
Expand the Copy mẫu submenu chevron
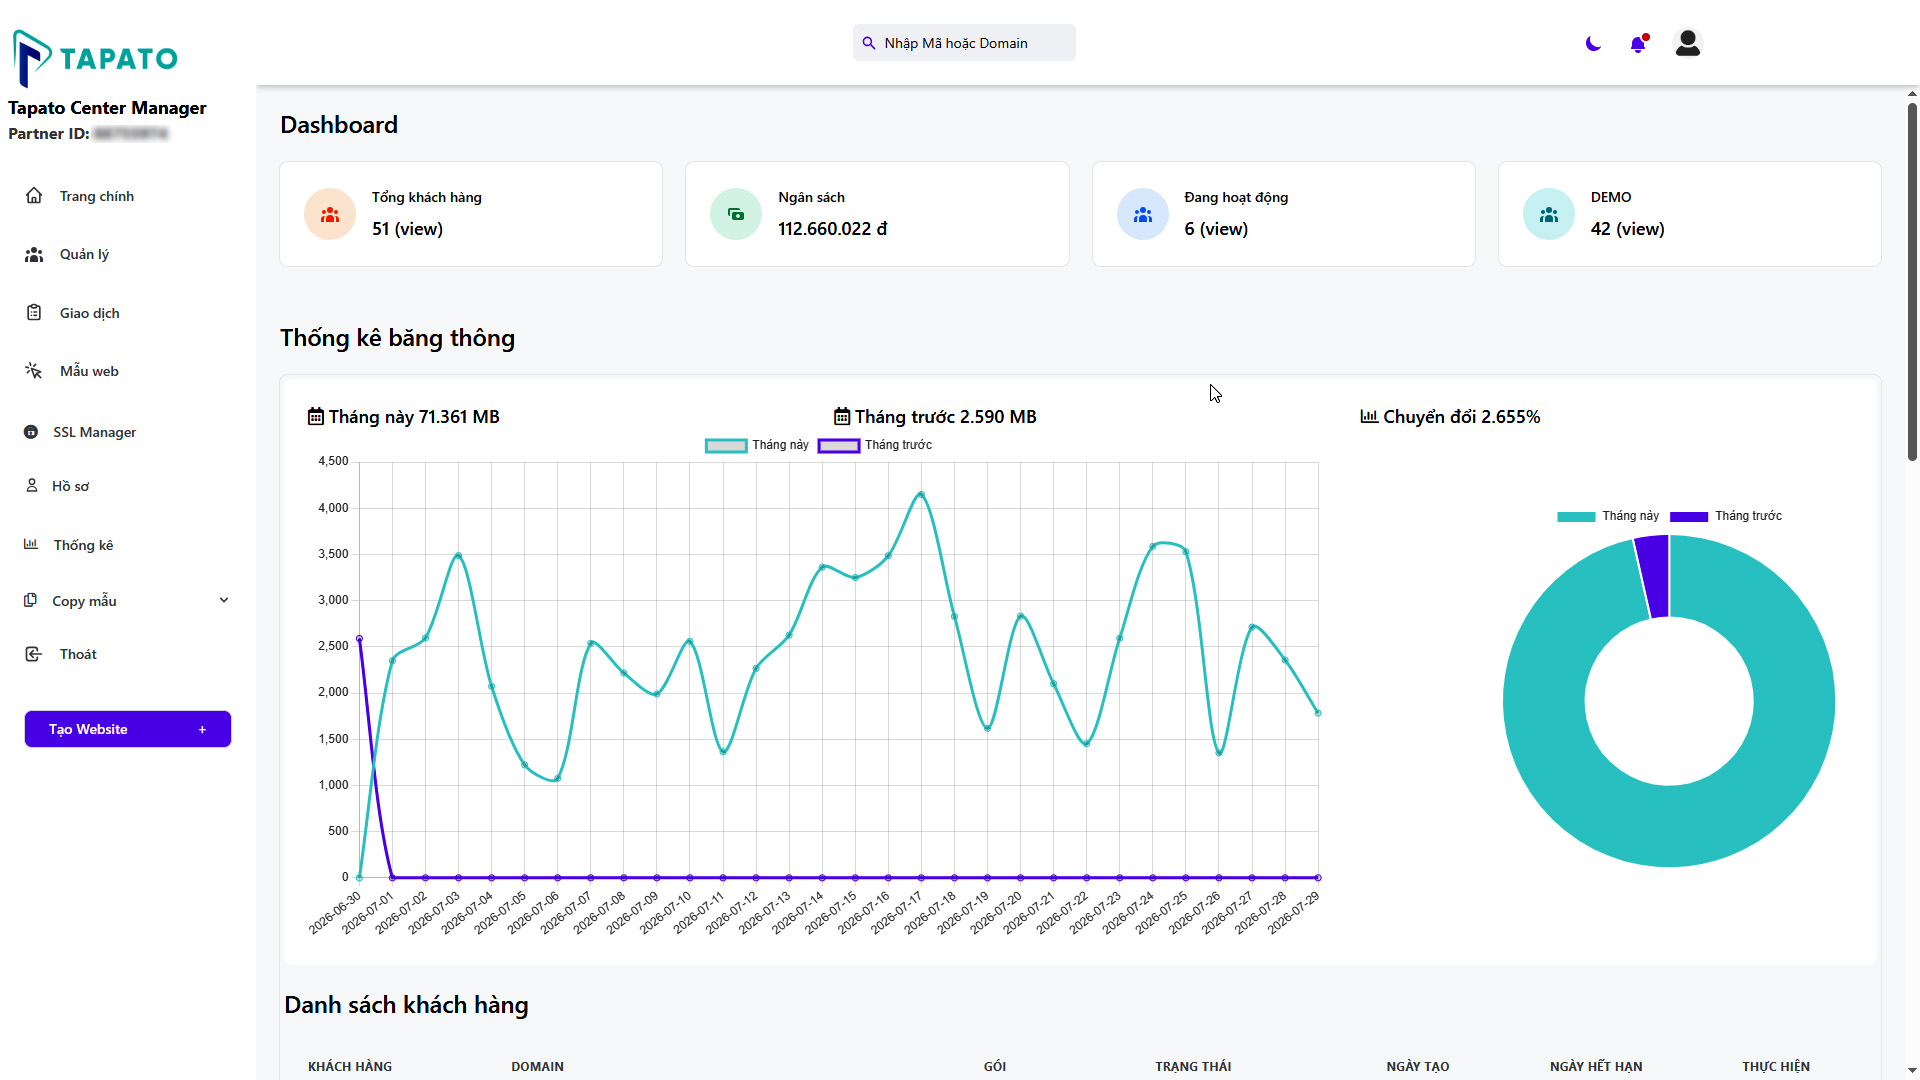point(224,600)
